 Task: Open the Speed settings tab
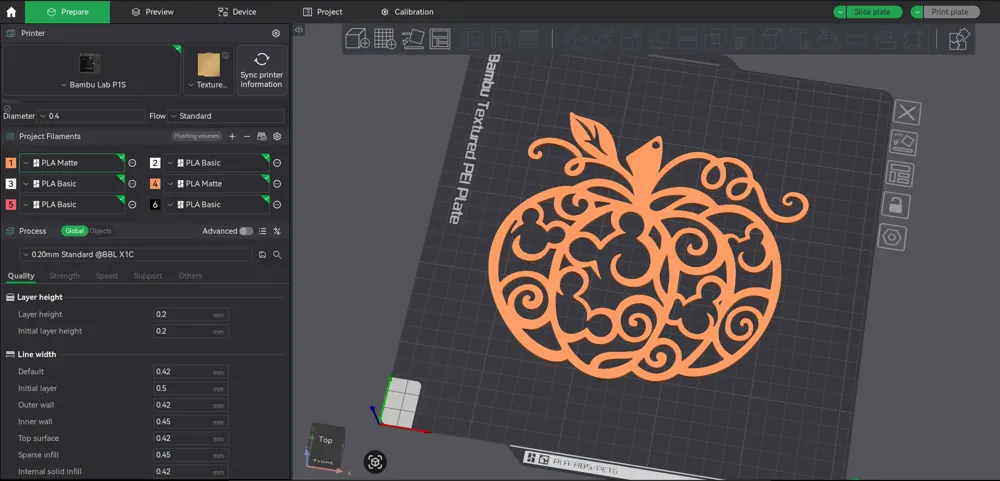coord(107,276)
